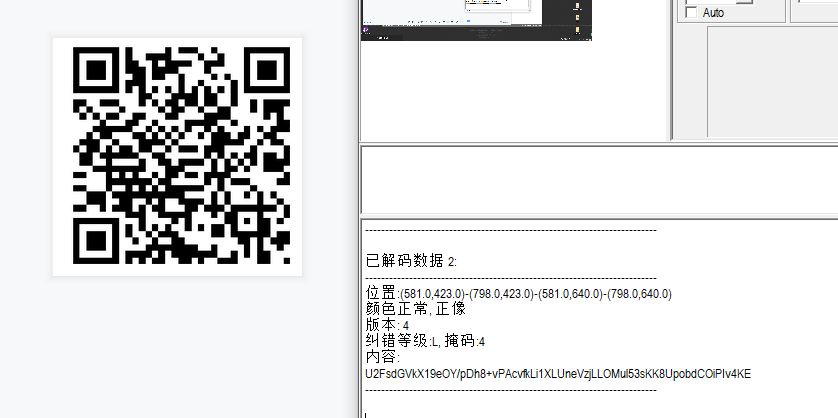Click the captured desktop preview thumbnail
838x418 pixels.
[476, 20]
